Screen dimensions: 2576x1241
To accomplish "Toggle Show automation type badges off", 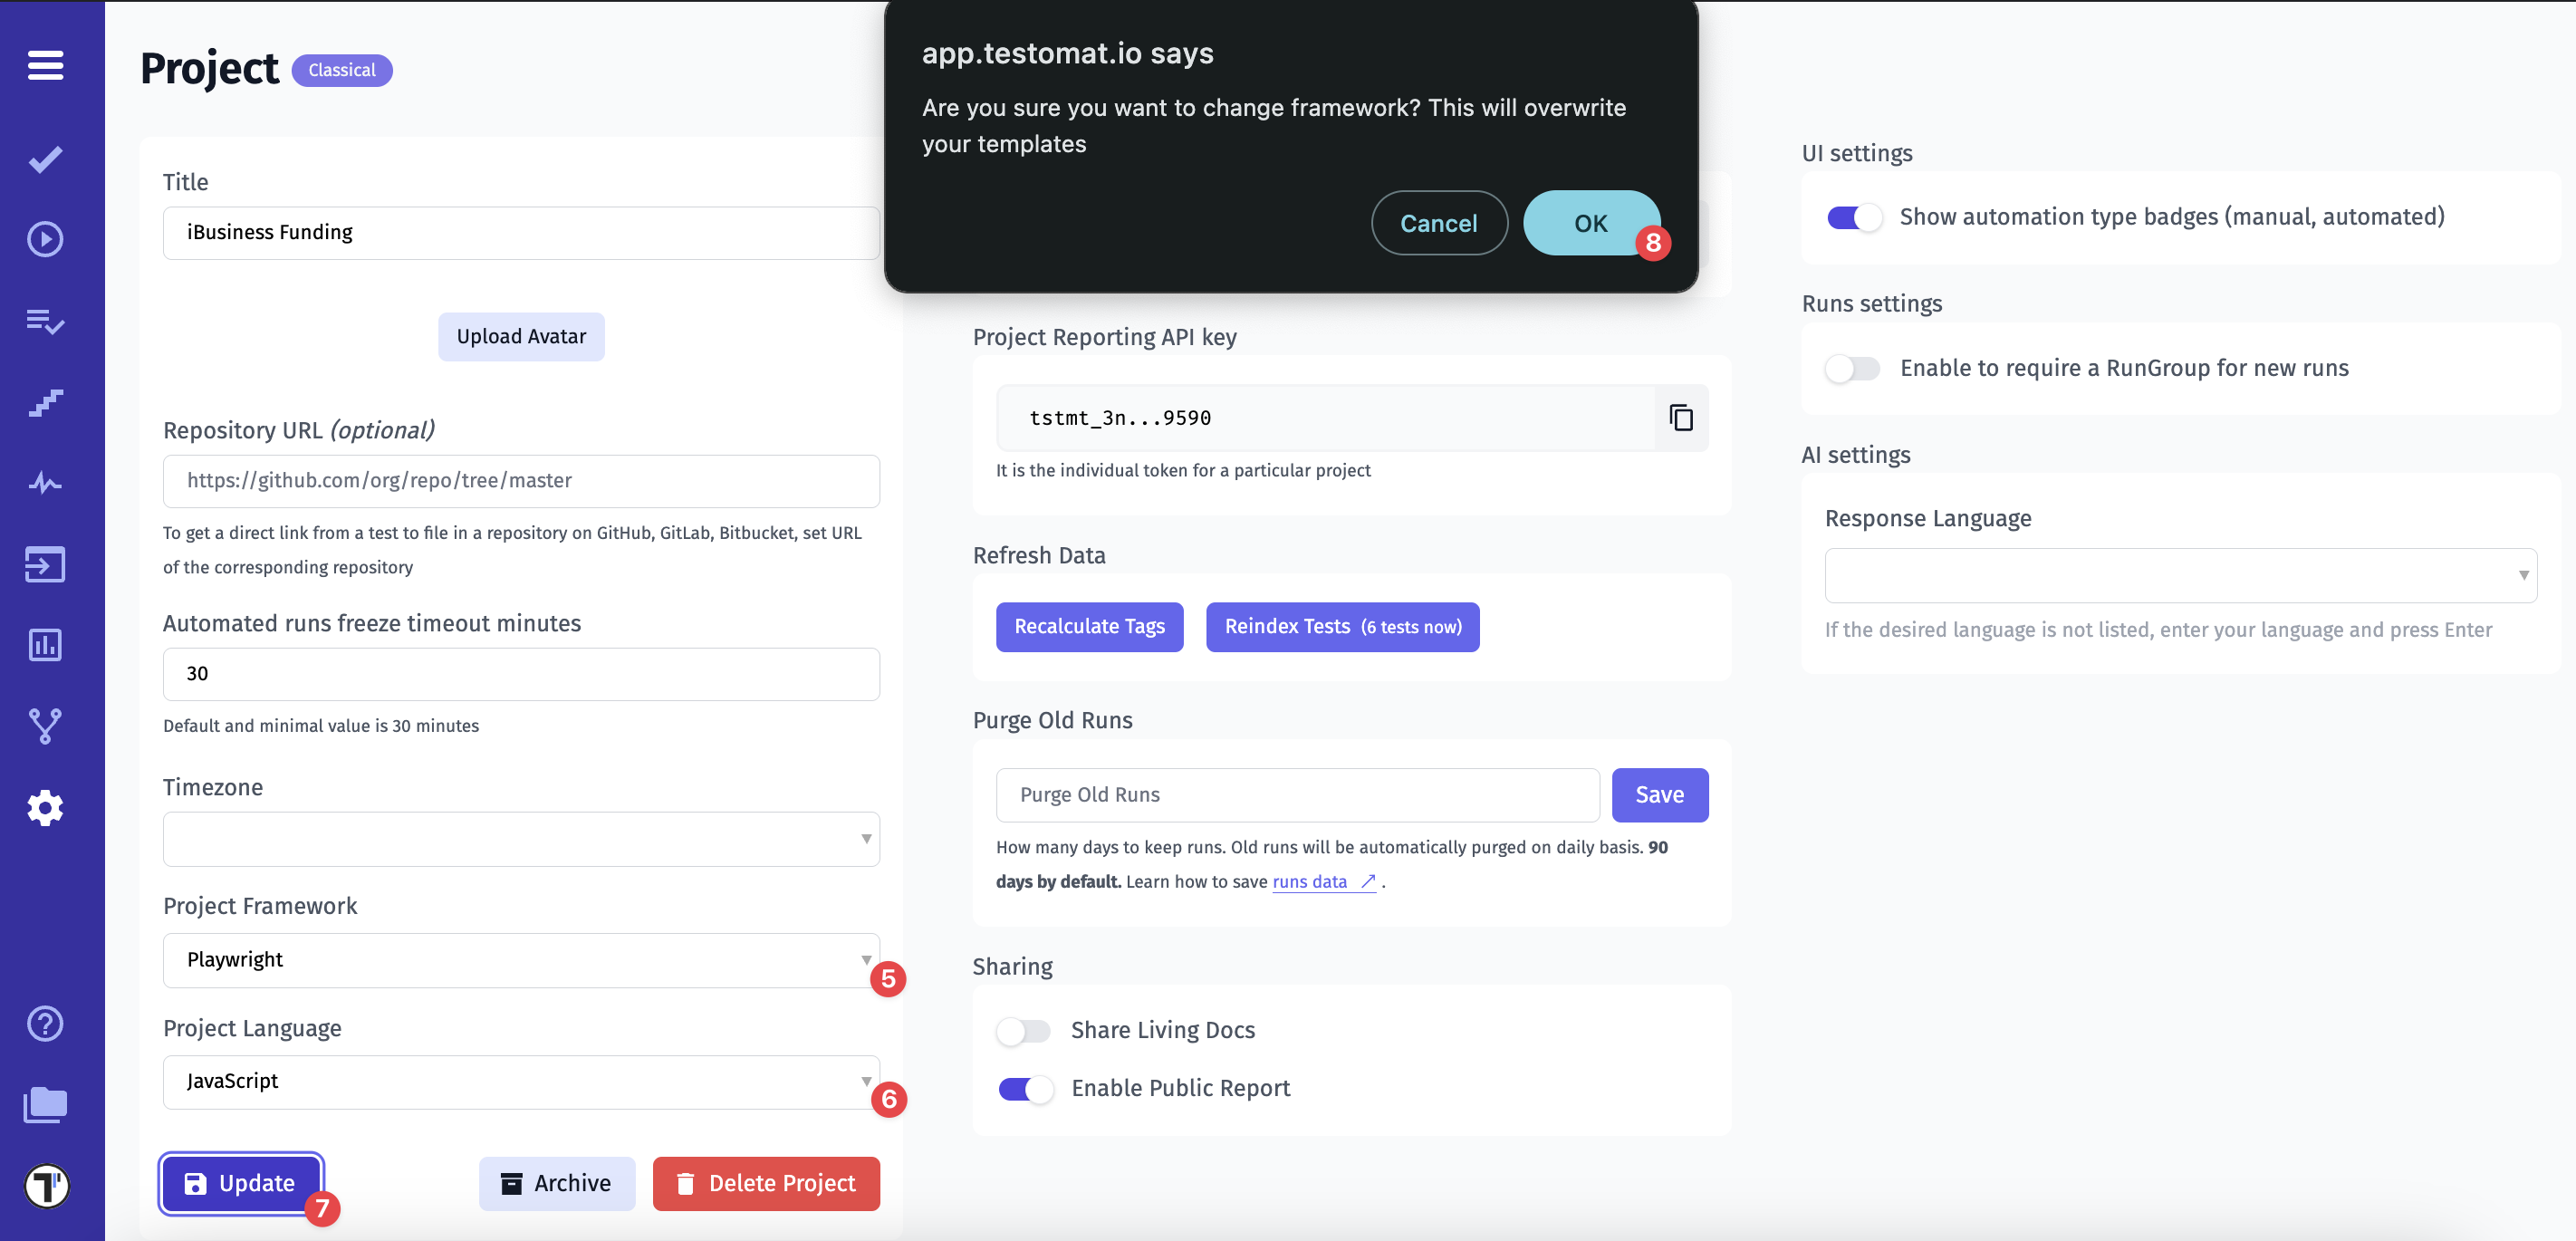I will pos(1853,217).
